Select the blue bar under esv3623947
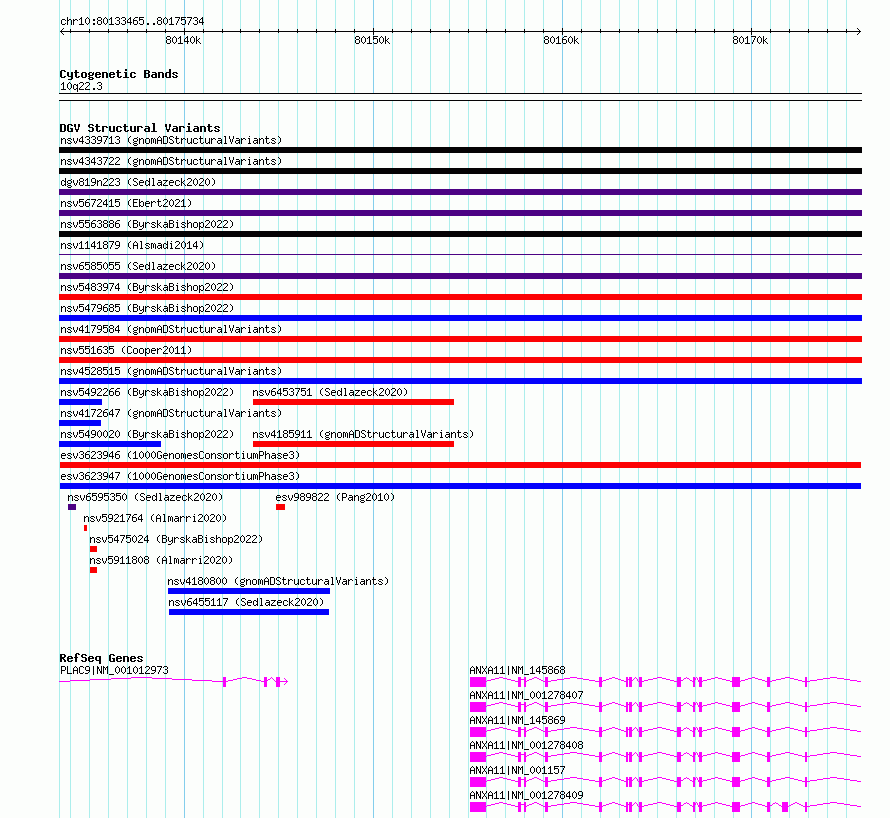Viewport: 890px width, 818px height. (x=460, y=486)
